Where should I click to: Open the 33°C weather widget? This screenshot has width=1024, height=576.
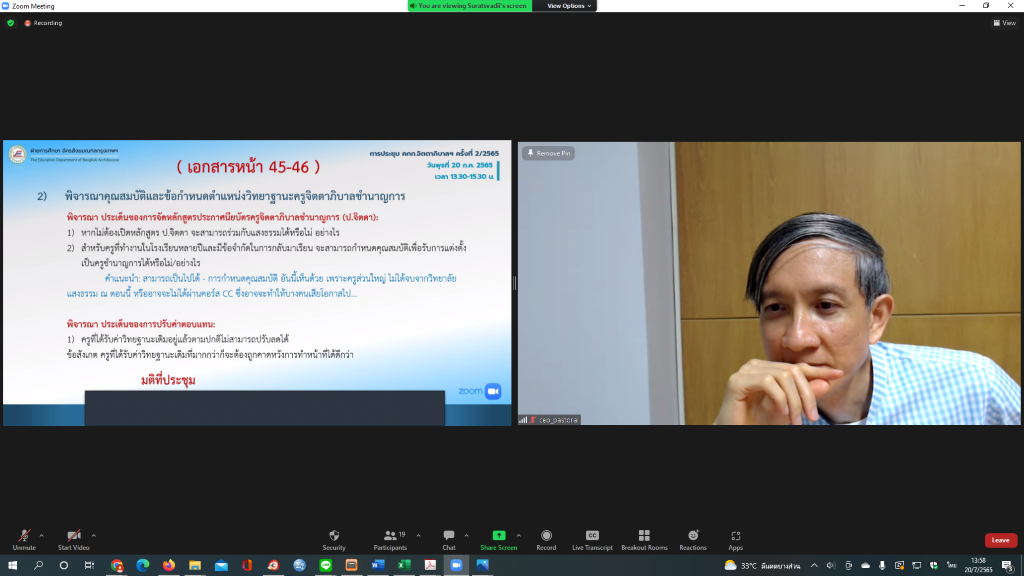point(761,566)
